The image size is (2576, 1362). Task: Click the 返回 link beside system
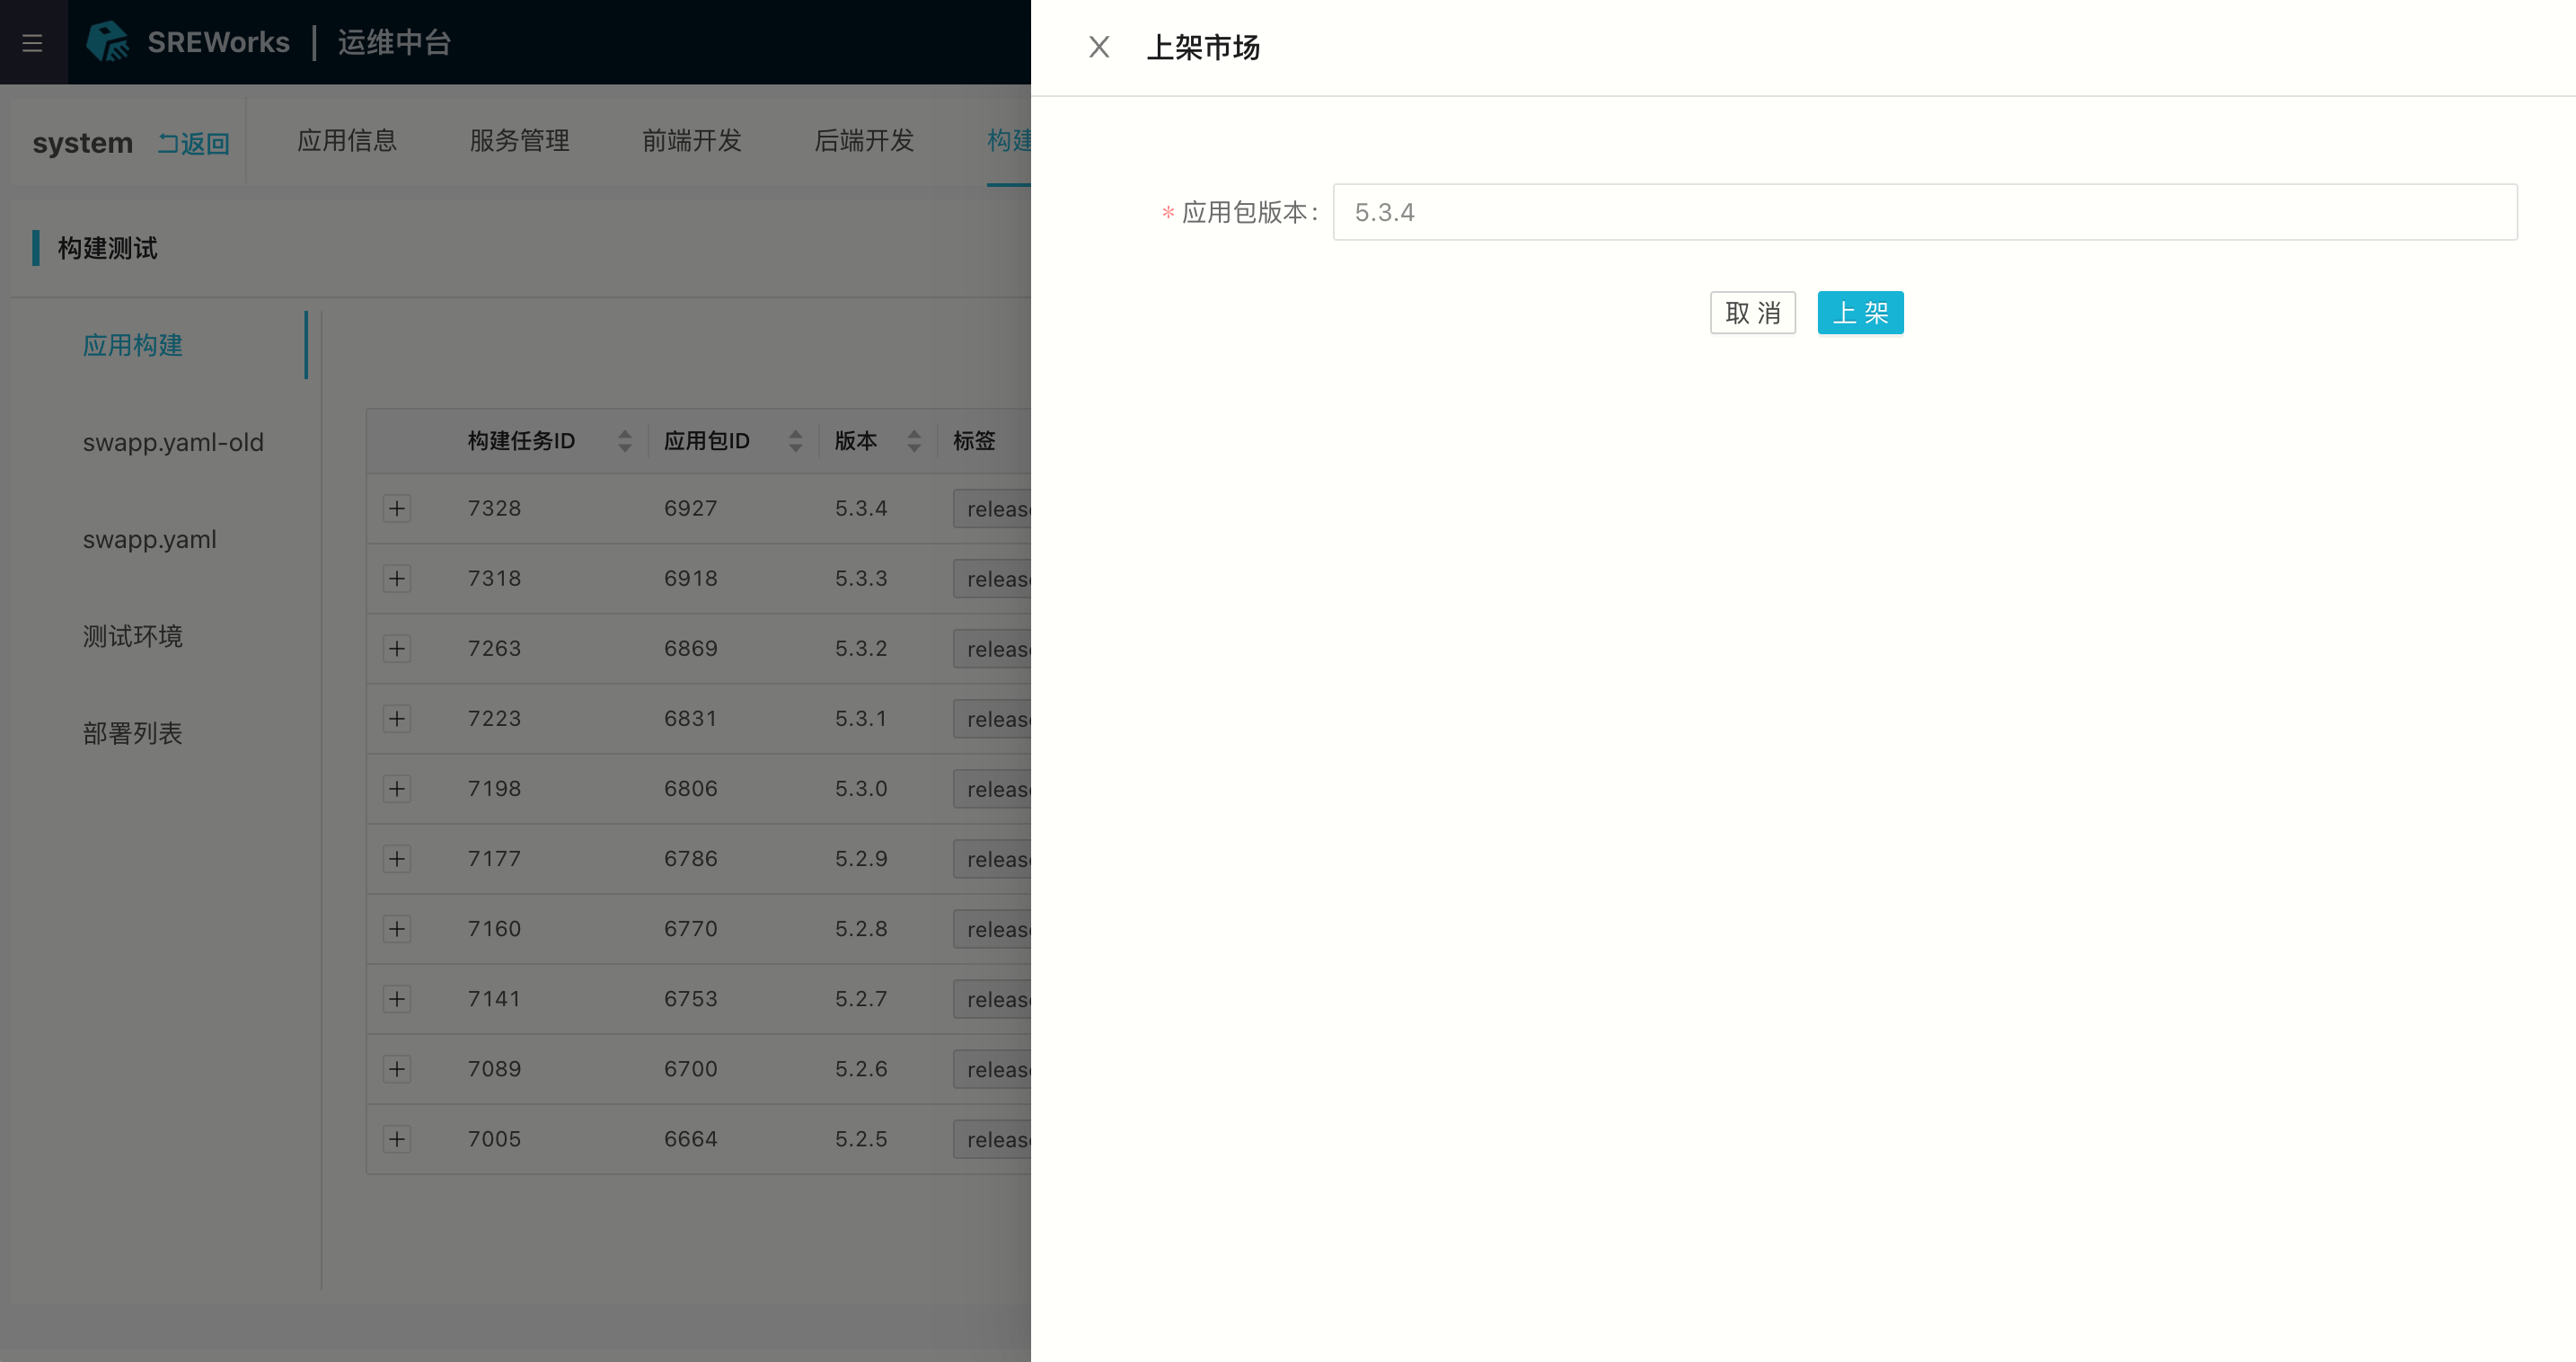tap(194, 144)
